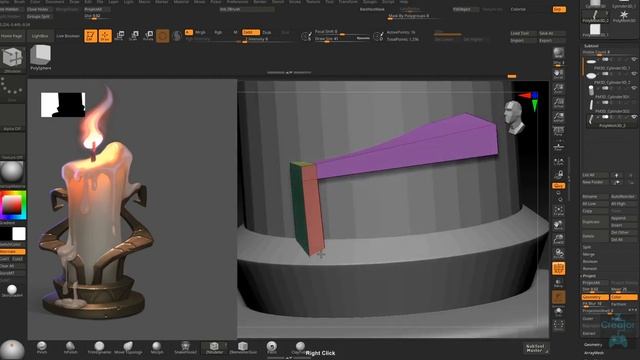Select TrimDynamic brush in bottom shelf
This screenshot has width=640, height=360.
[x=99, y=348]
